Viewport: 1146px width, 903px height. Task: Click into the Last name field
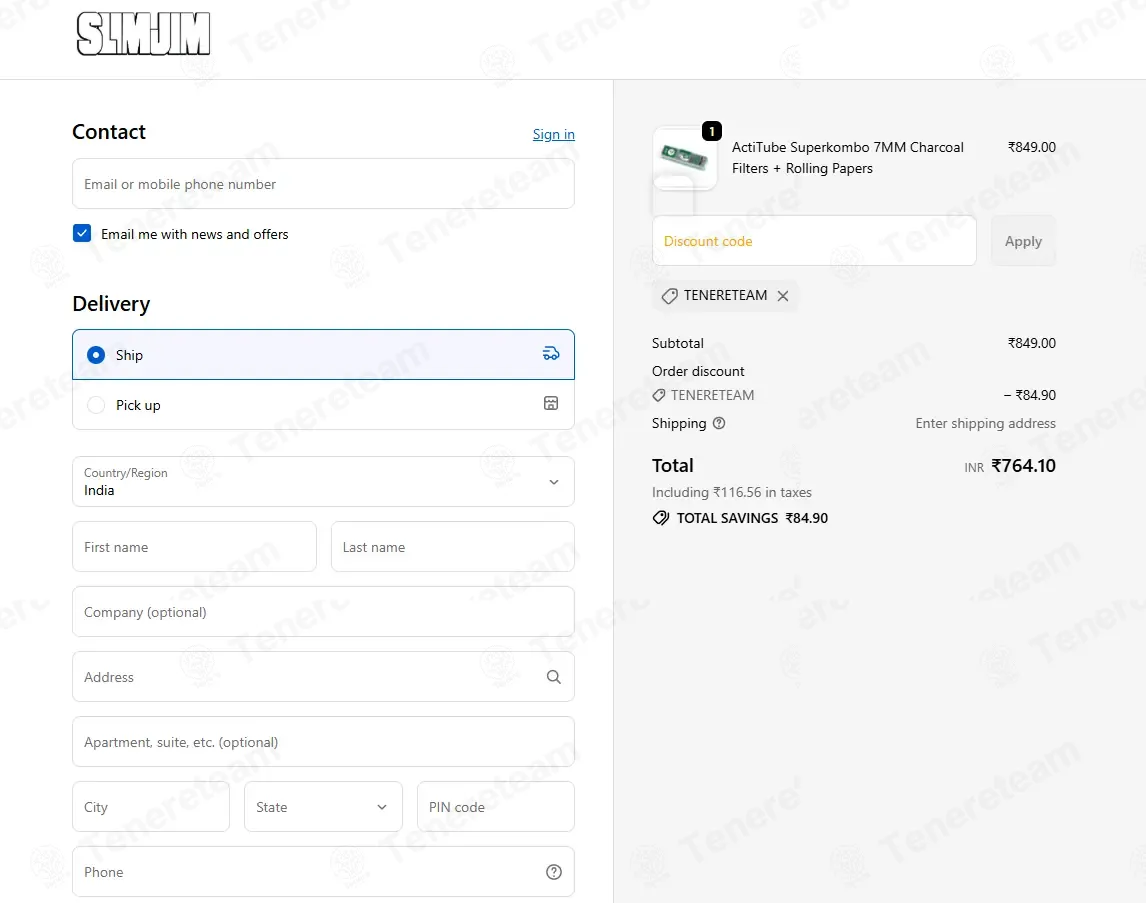(x=452, y=546)
